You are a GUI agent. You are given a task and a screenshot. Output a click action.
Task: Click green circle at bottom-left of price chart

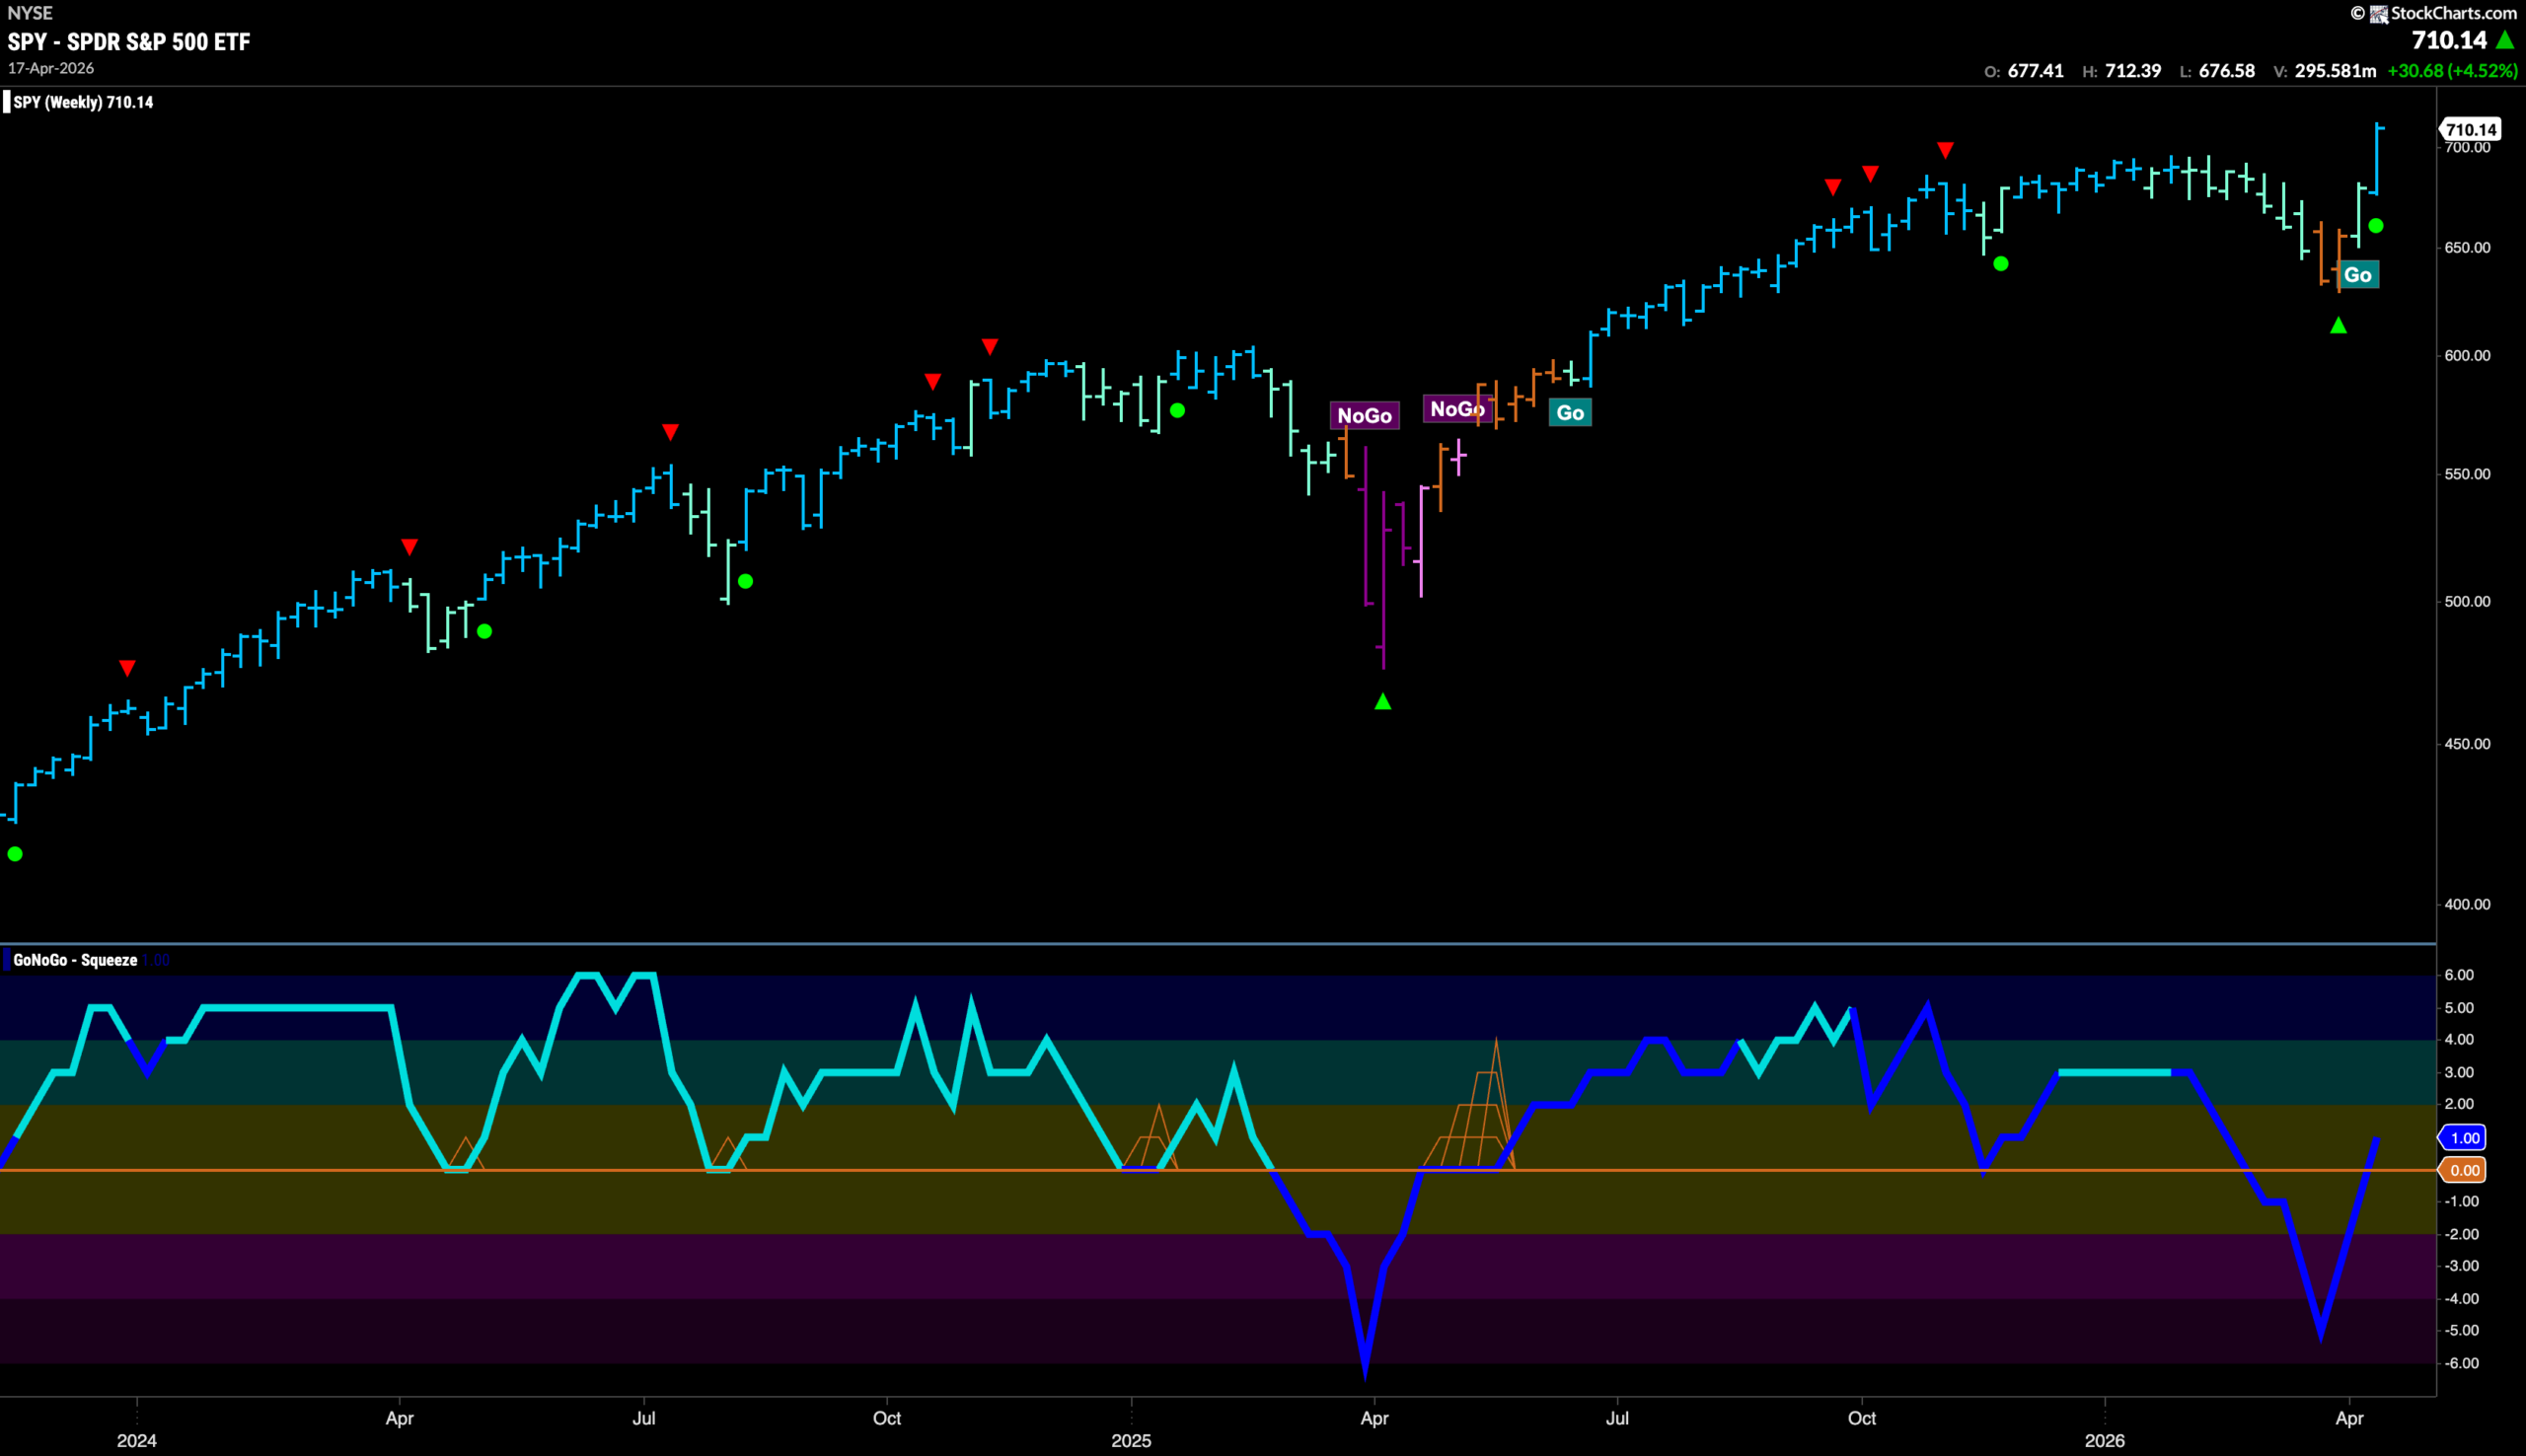tap(15, 854)
